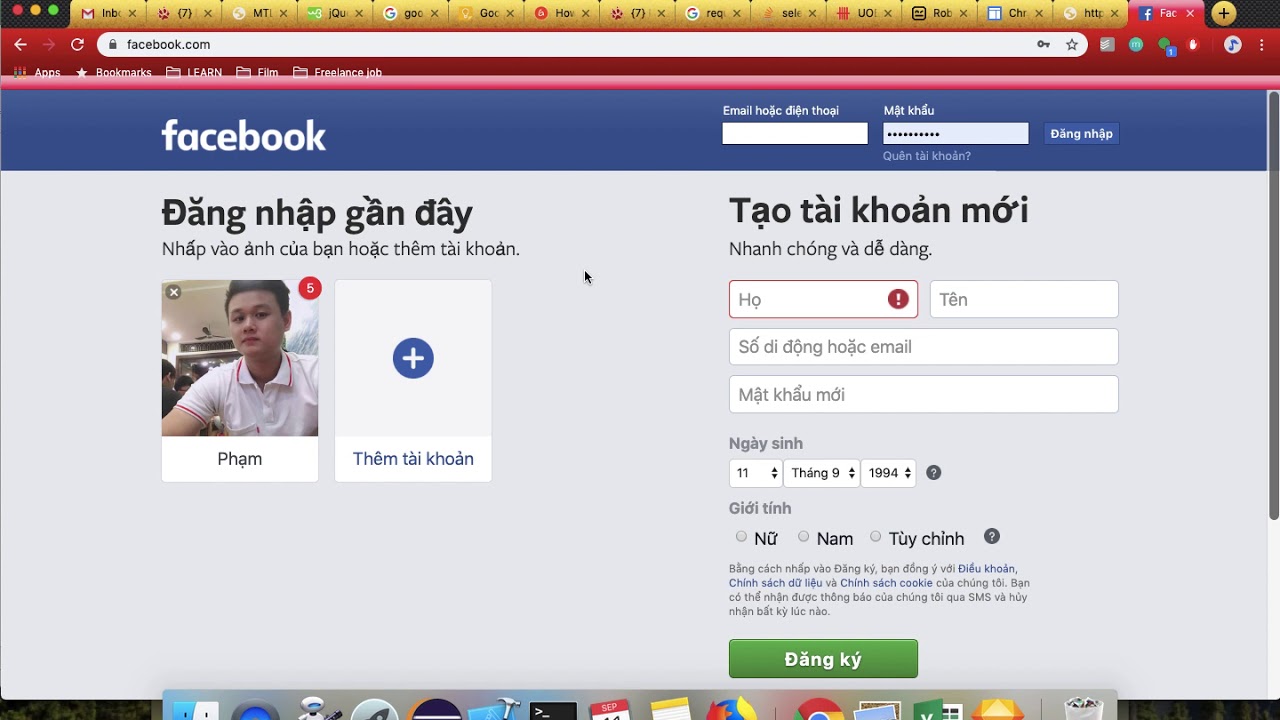The image size is (1280, 720).
Task: Remove the Phạm account with the X icon
Action: [174, 292]
